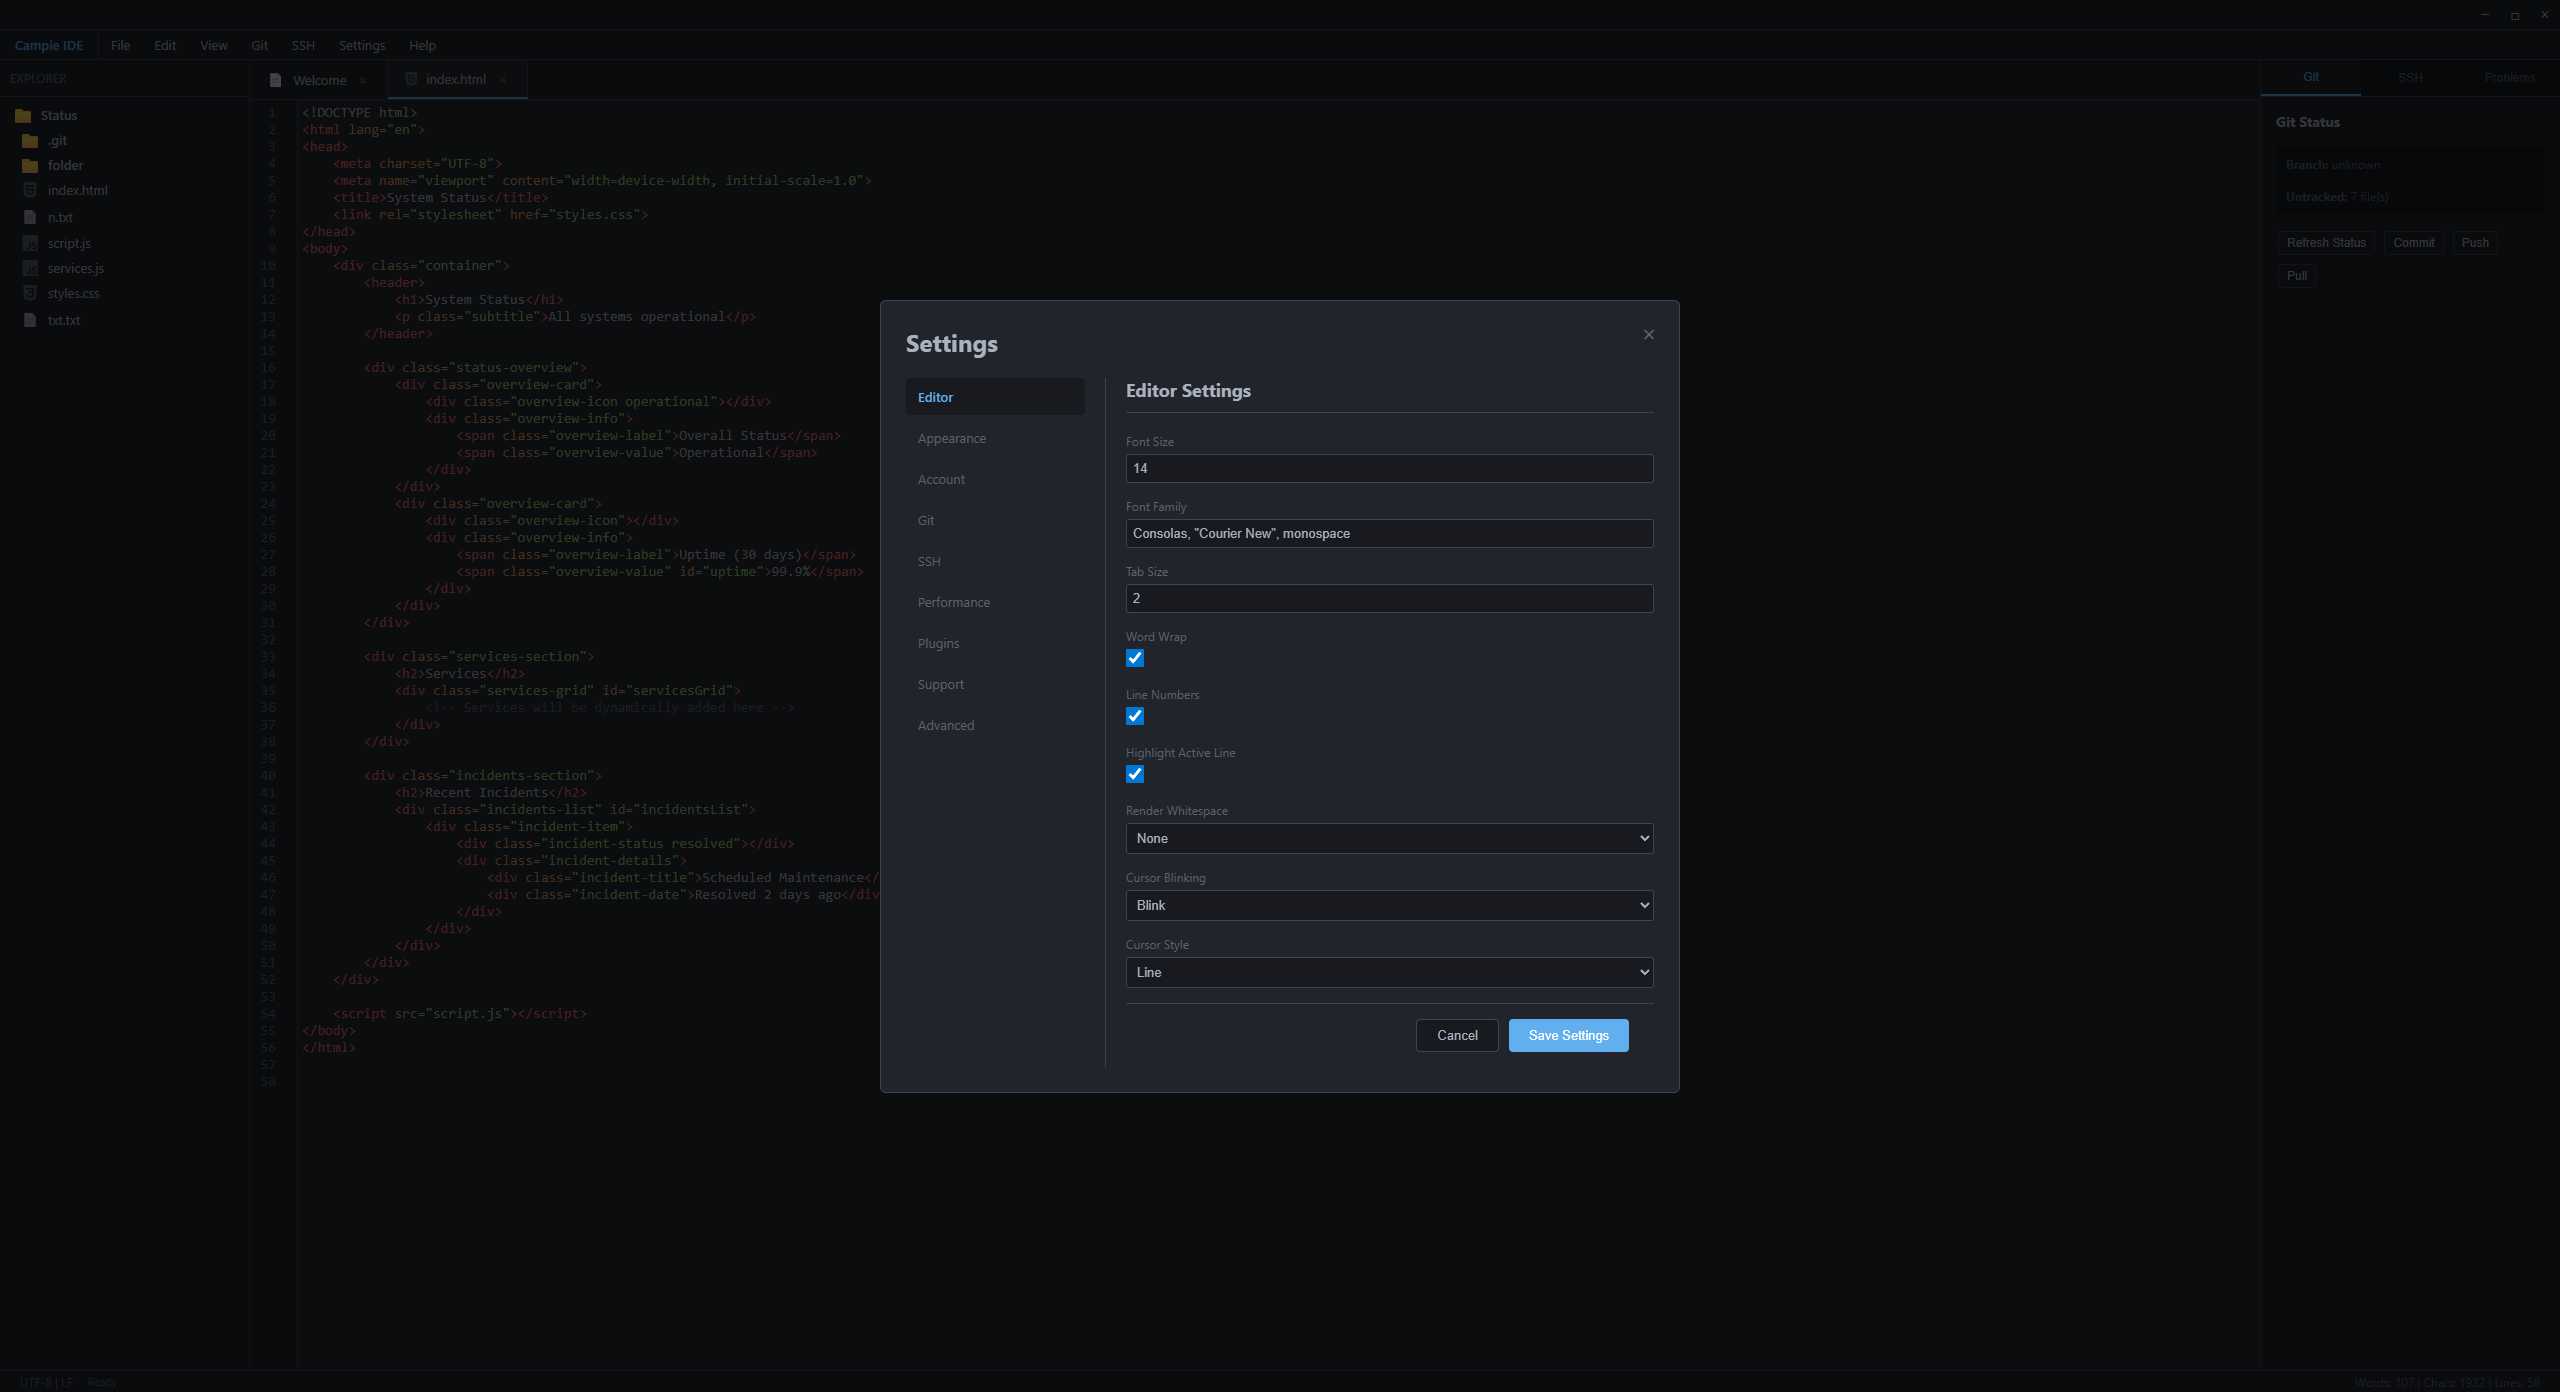Open the Render Whitespace dropdown

(1388, 838)
